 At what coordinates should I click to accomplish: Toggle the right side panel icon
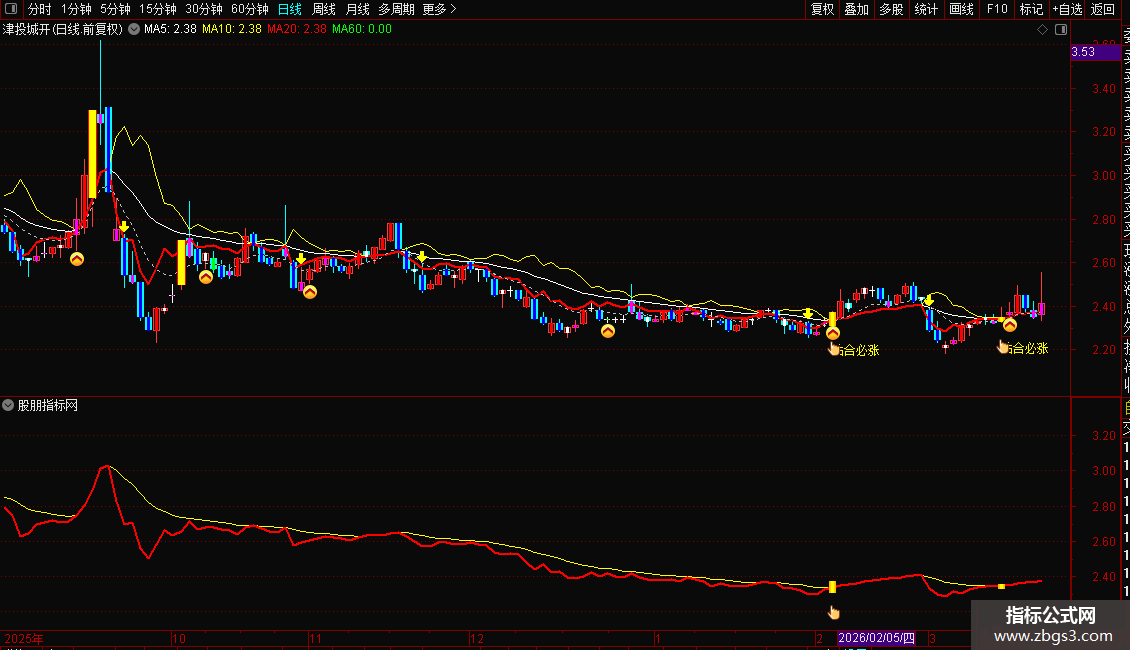1061,30
